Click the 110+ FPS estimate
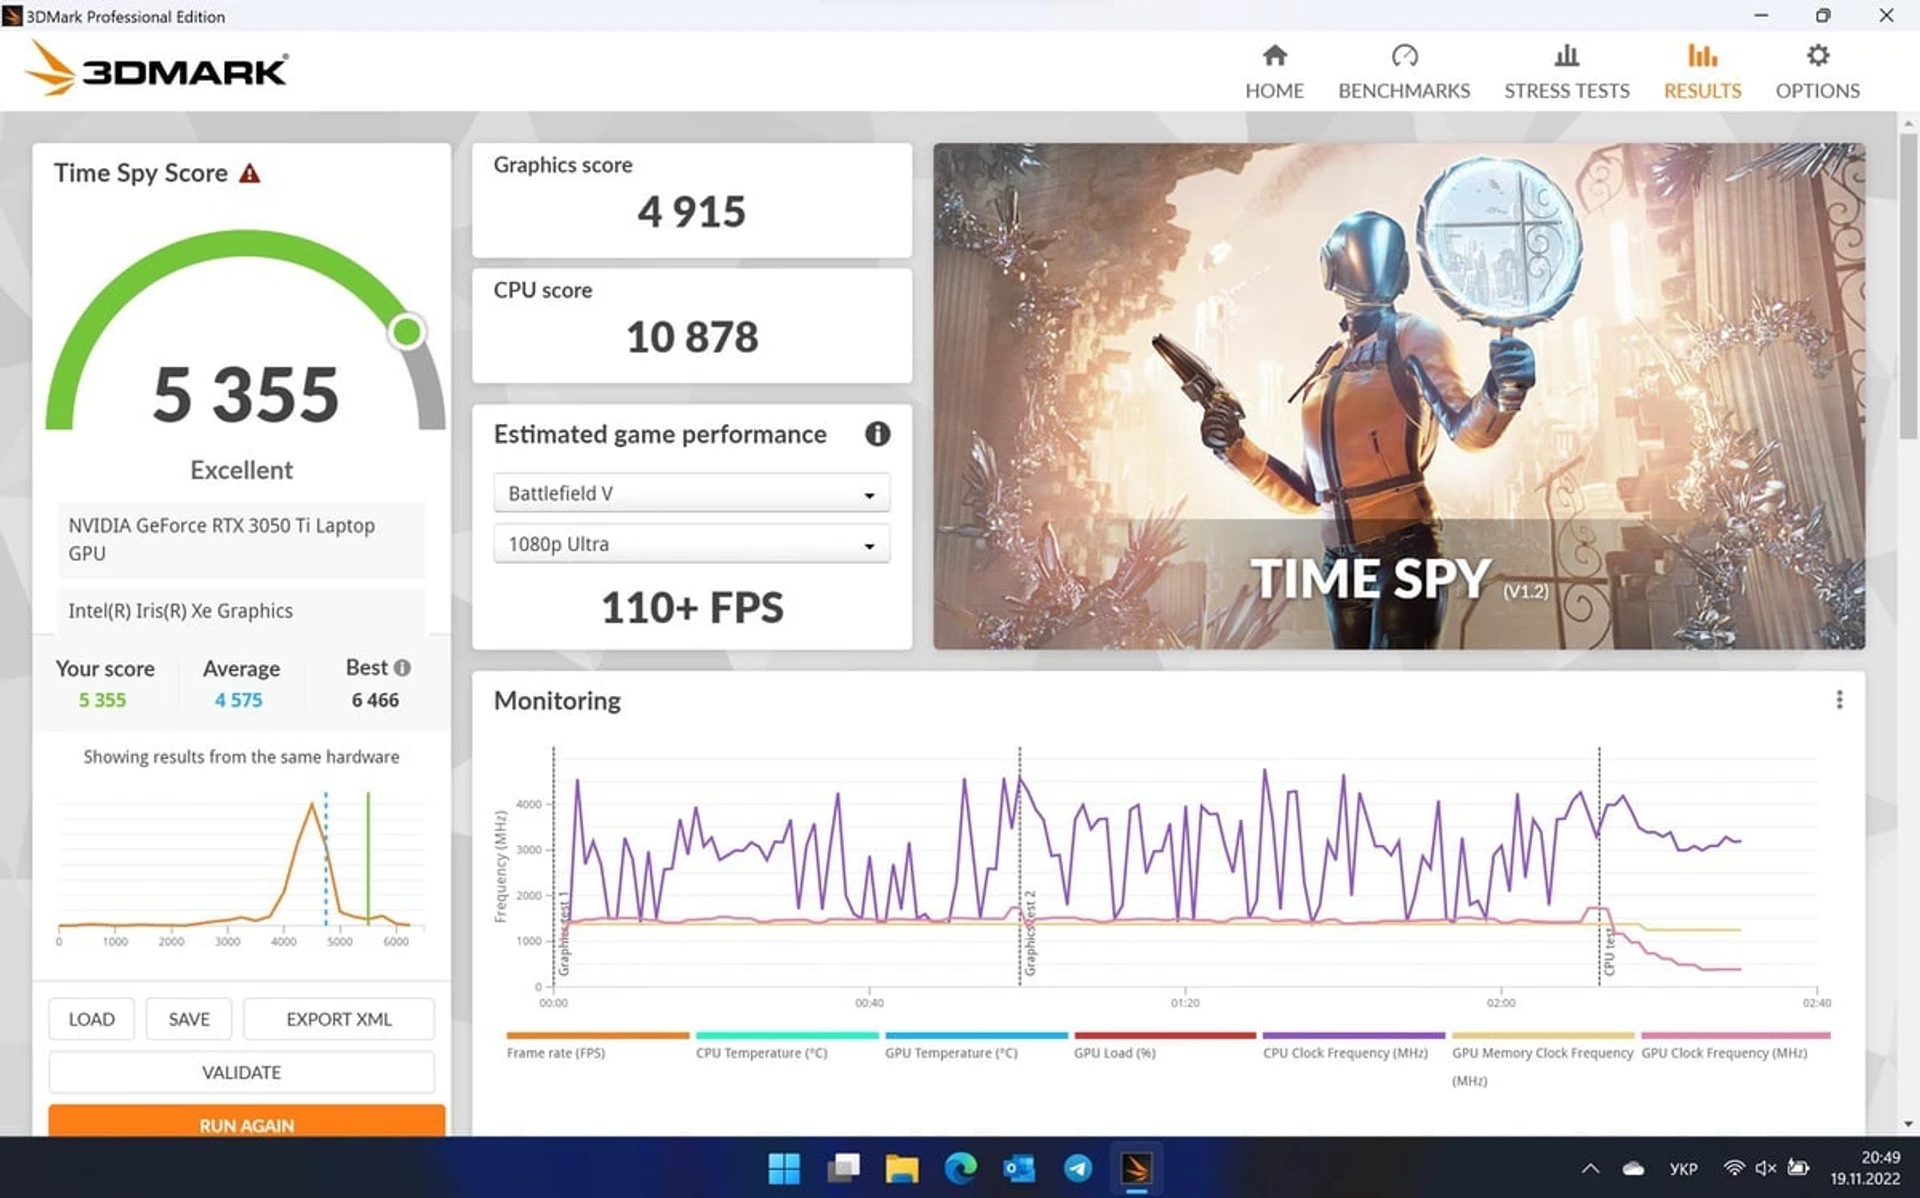 click(x=691, y=608)
